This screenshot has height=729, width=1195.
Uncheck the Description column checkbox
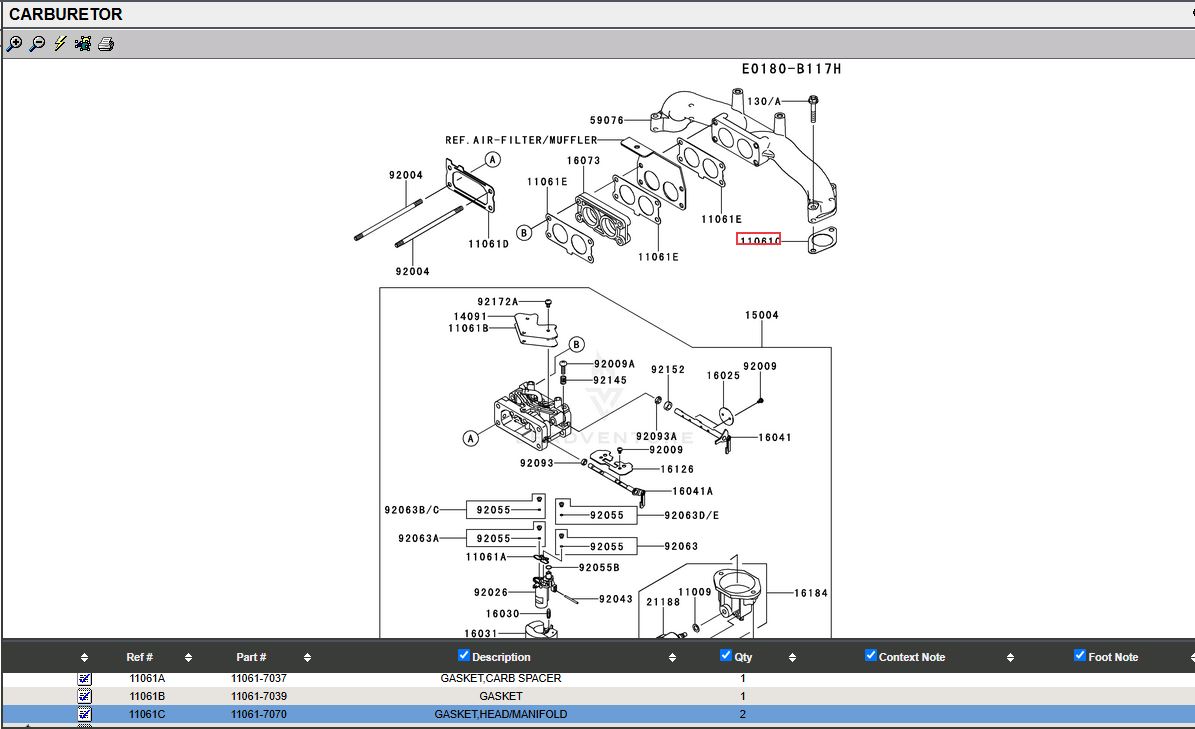[x=464, y=656]
